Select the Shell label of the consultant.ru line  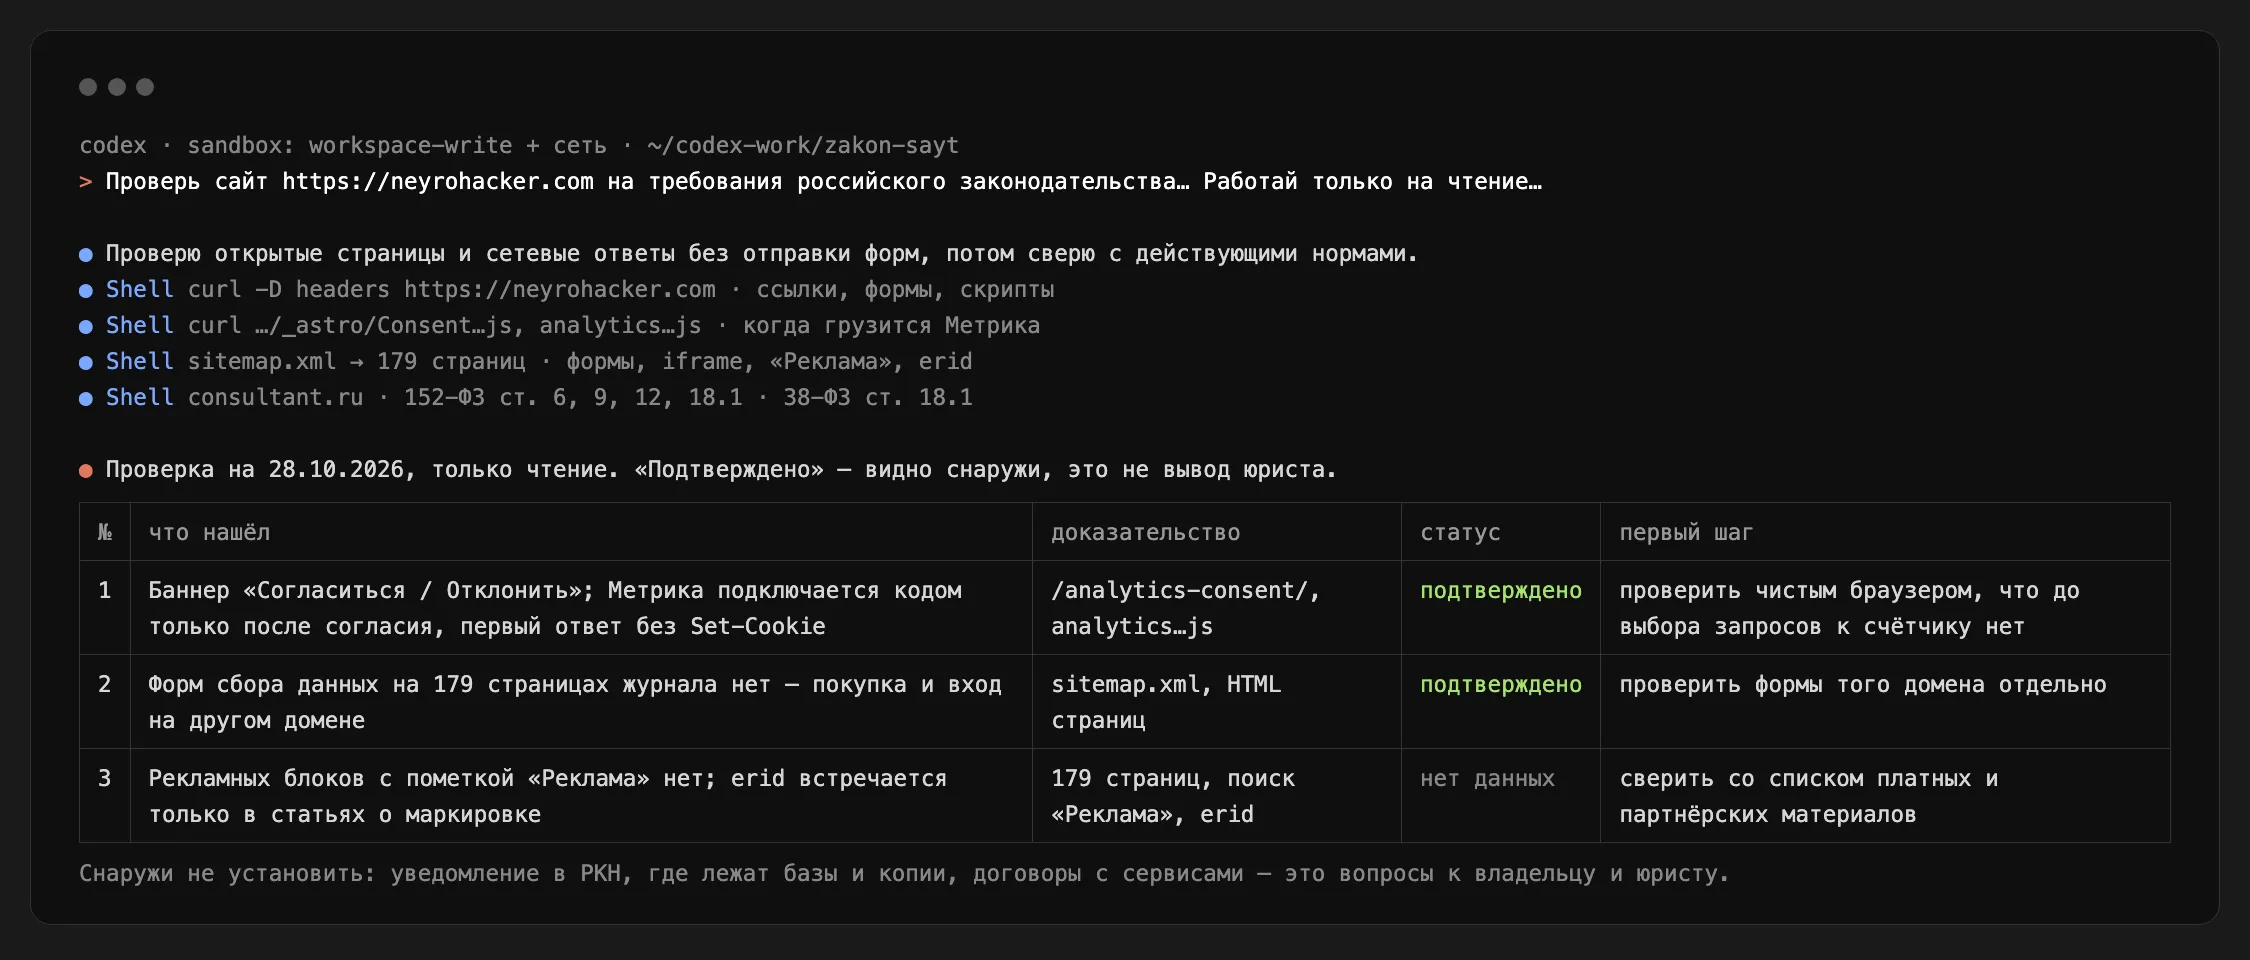[140, 398]
